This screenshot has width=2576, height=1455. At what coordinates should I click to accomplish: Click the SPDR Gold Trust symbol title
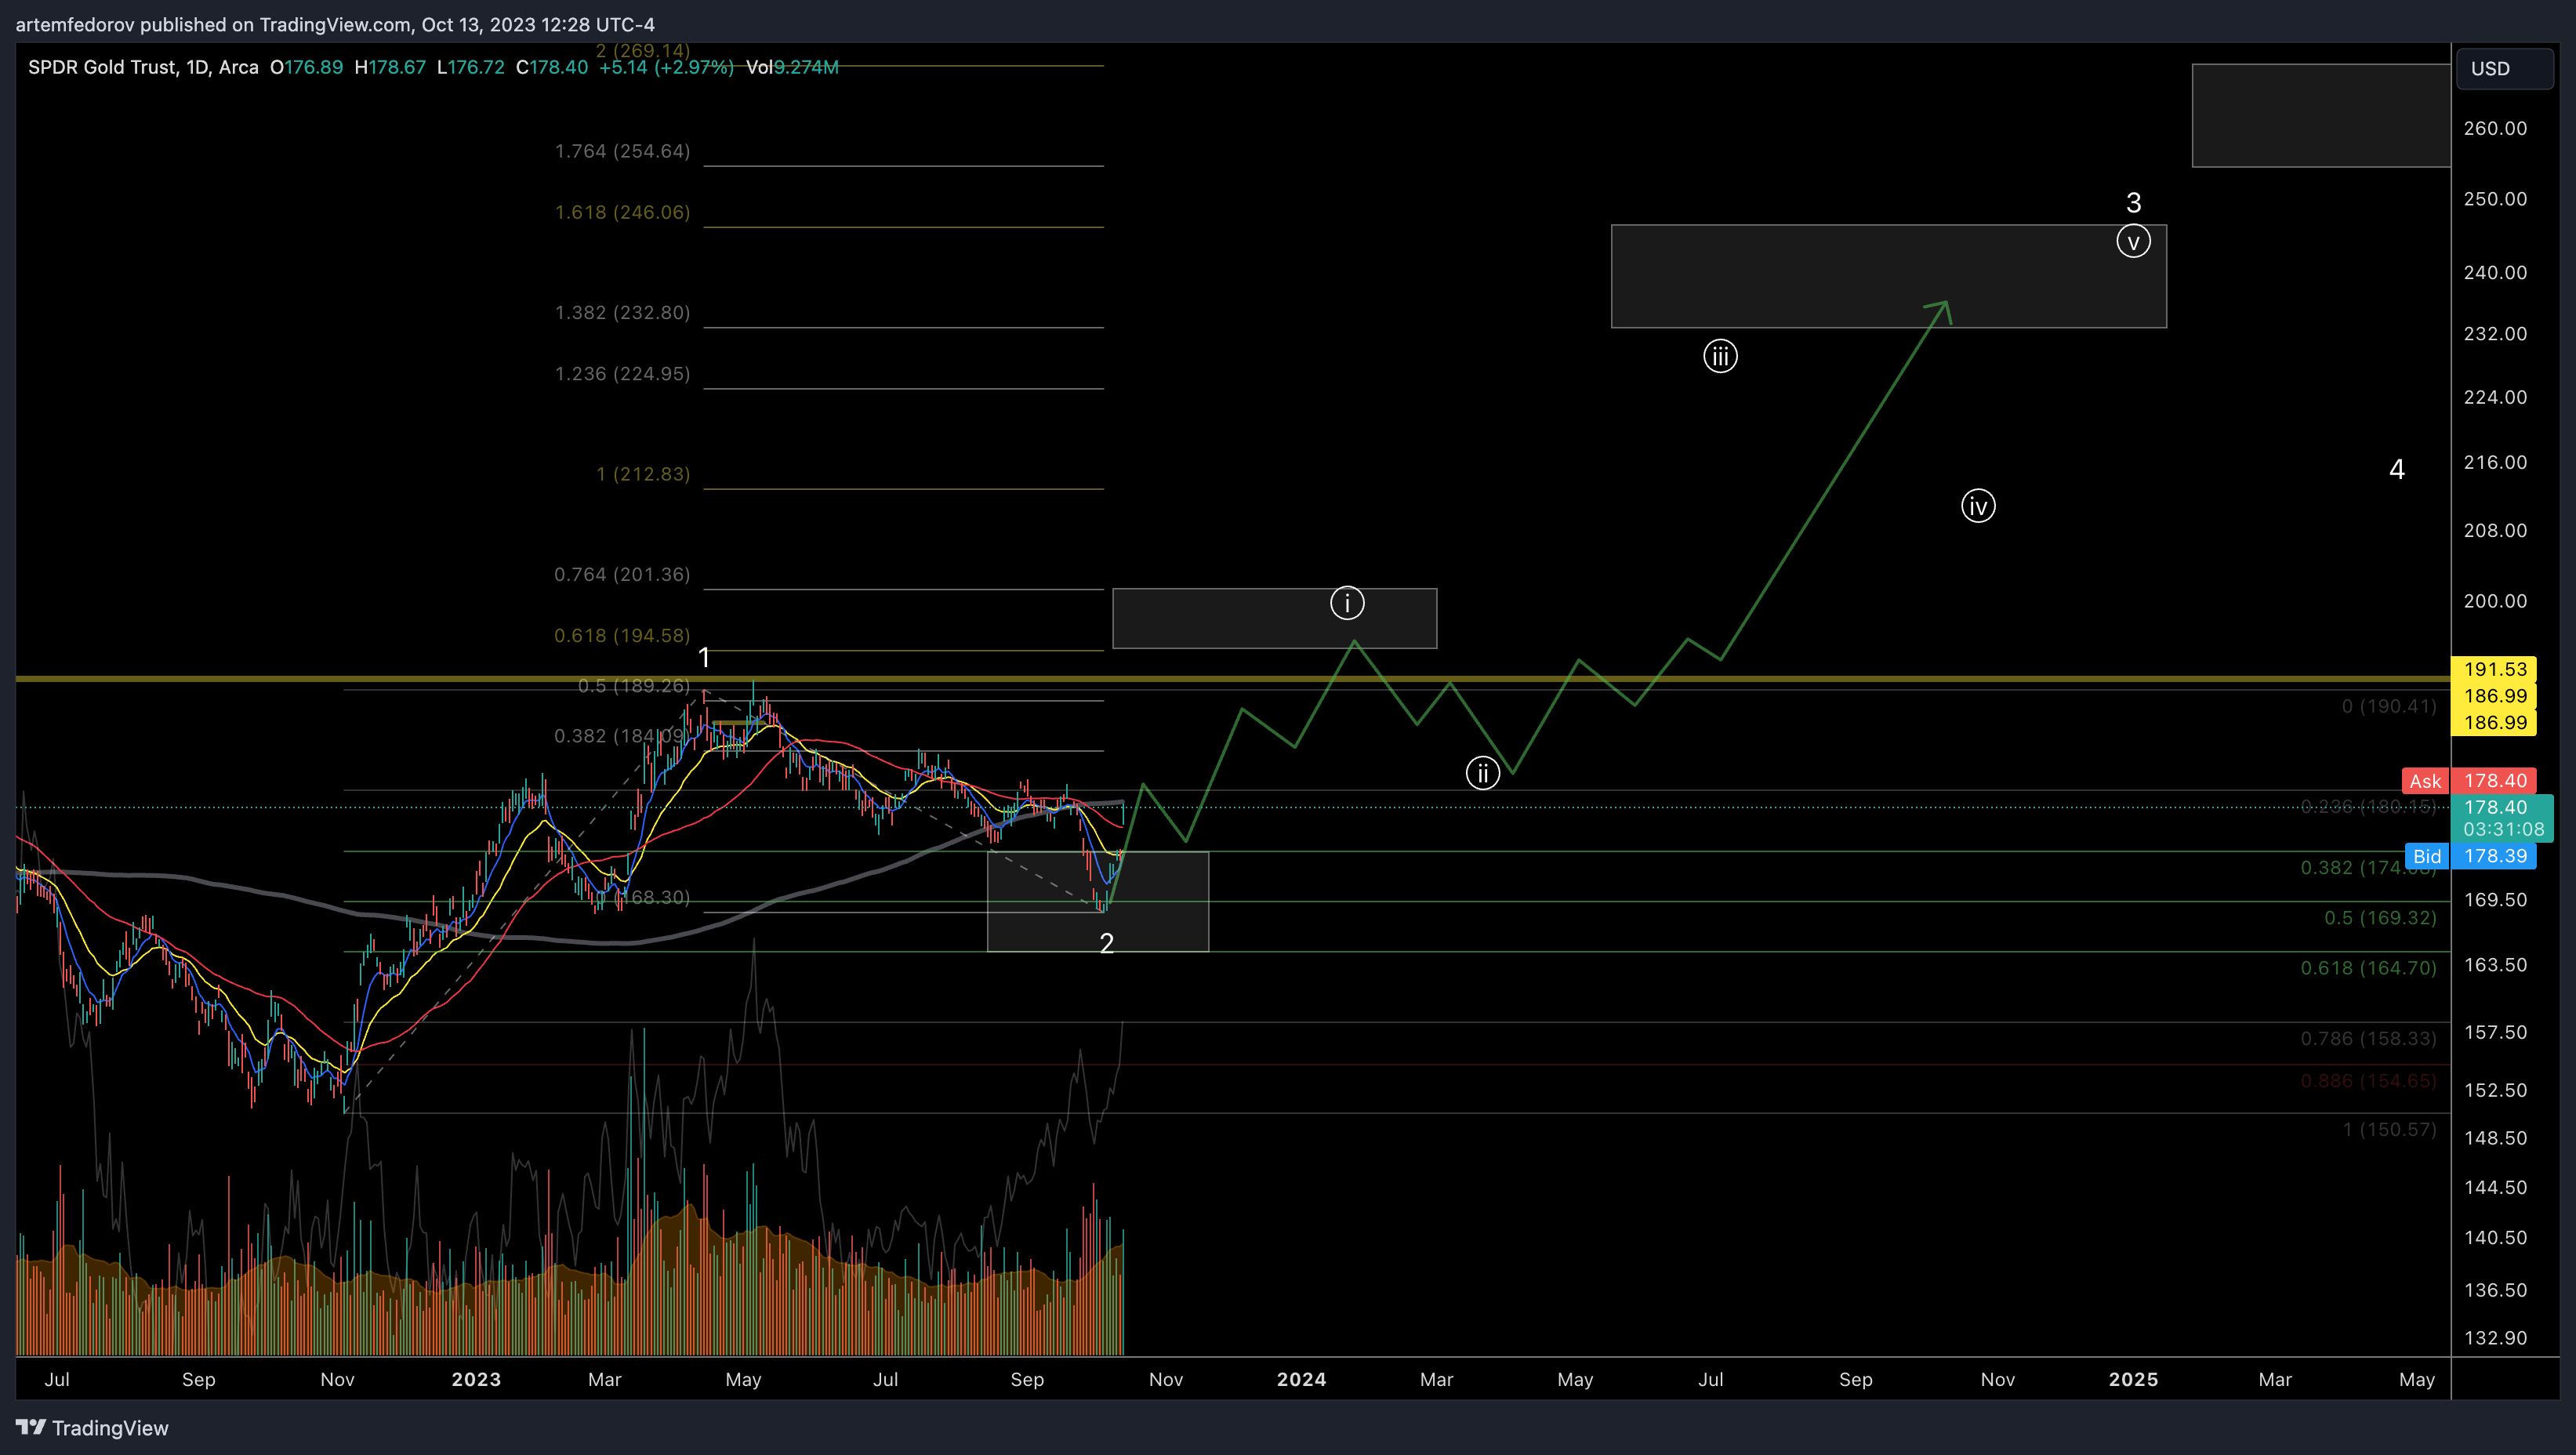click(143, 67)
